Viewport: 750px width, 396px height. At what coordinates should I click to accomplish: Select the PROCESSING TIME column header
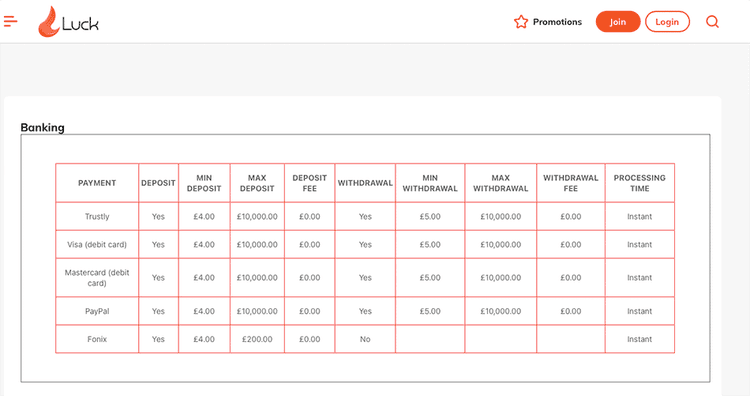coord(640,183)
